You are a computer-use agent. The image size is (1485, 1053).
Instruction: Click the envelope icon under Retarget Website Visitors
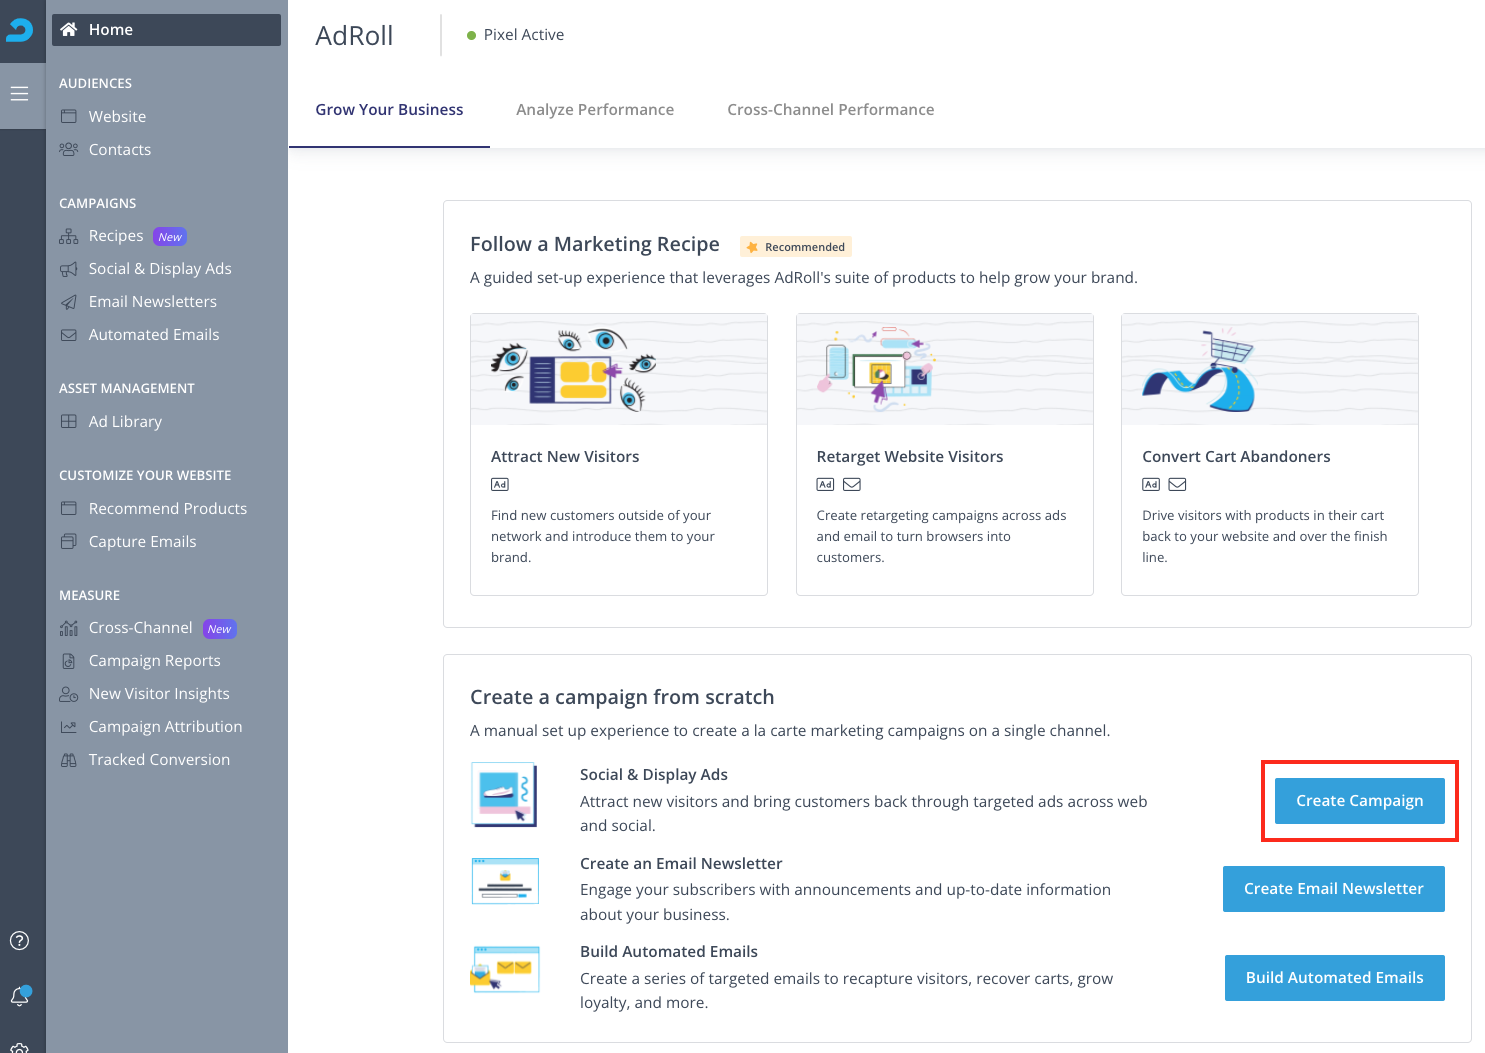pos(852,485)
